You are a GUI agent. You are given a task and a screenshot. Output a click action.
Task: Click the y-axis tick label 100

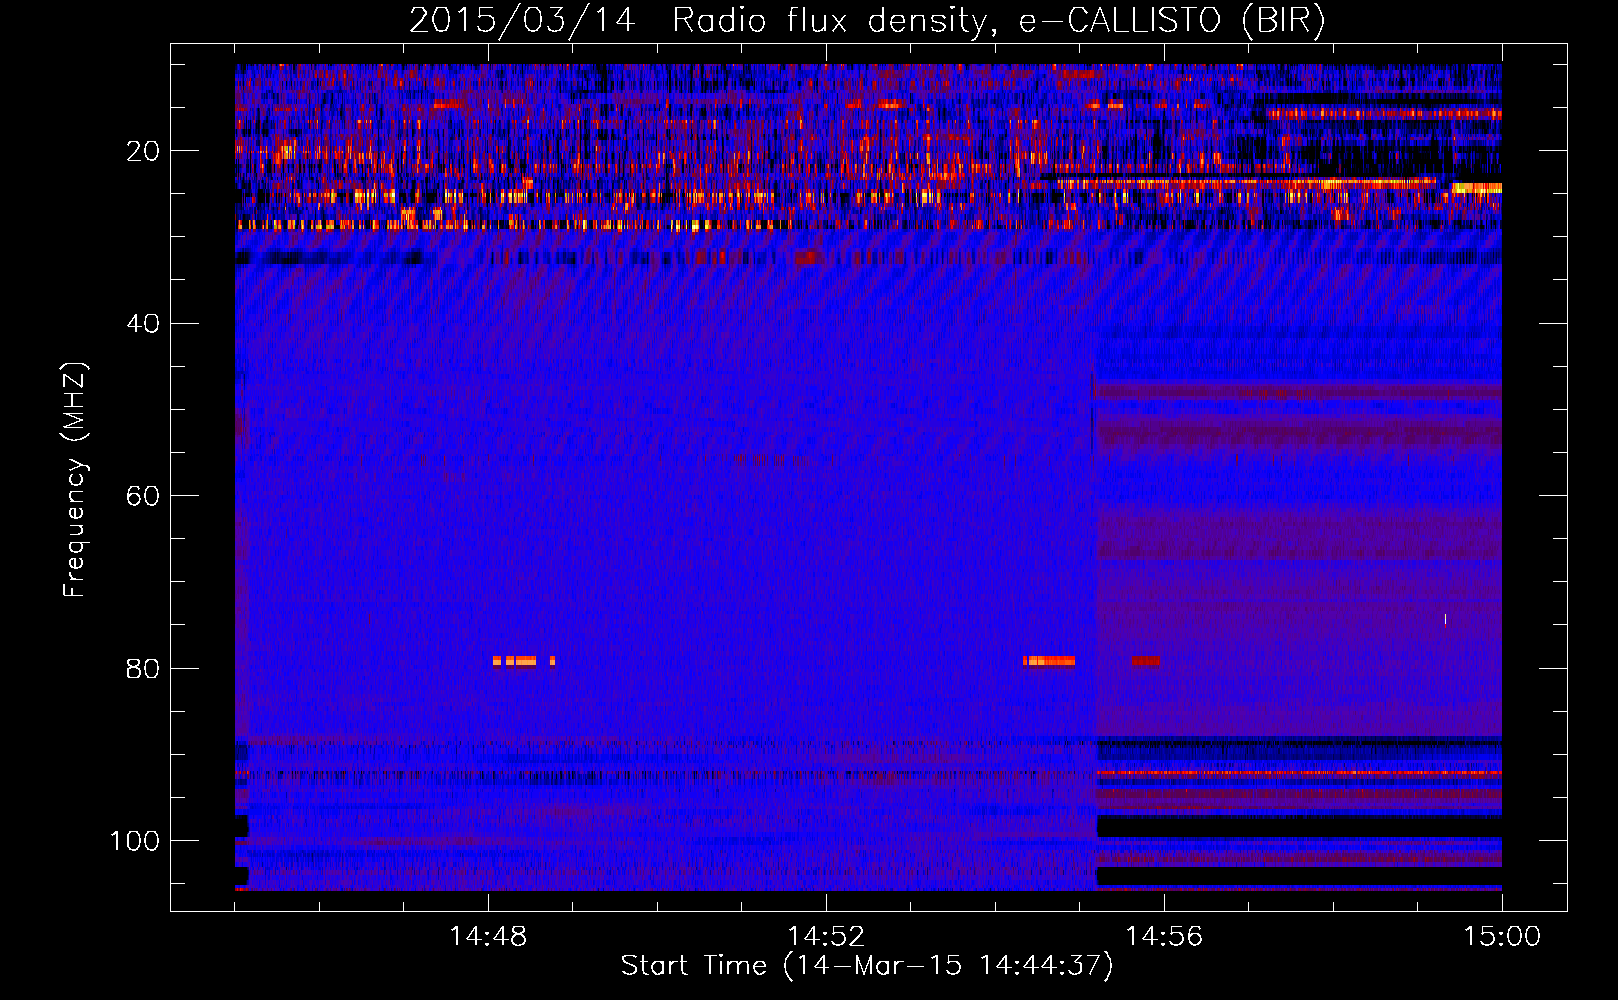[135, 841]
